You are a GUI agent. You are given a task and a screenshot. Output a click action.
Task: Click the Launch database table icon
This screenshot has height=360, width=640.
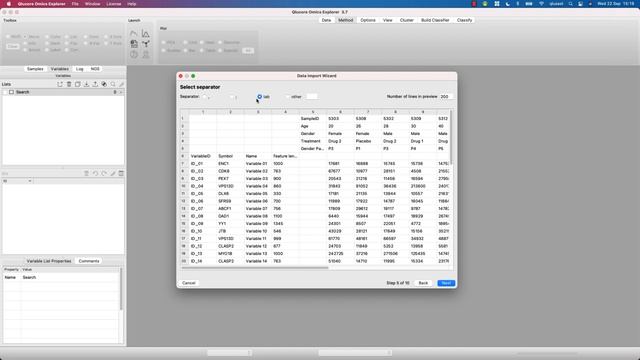[134, 44]
